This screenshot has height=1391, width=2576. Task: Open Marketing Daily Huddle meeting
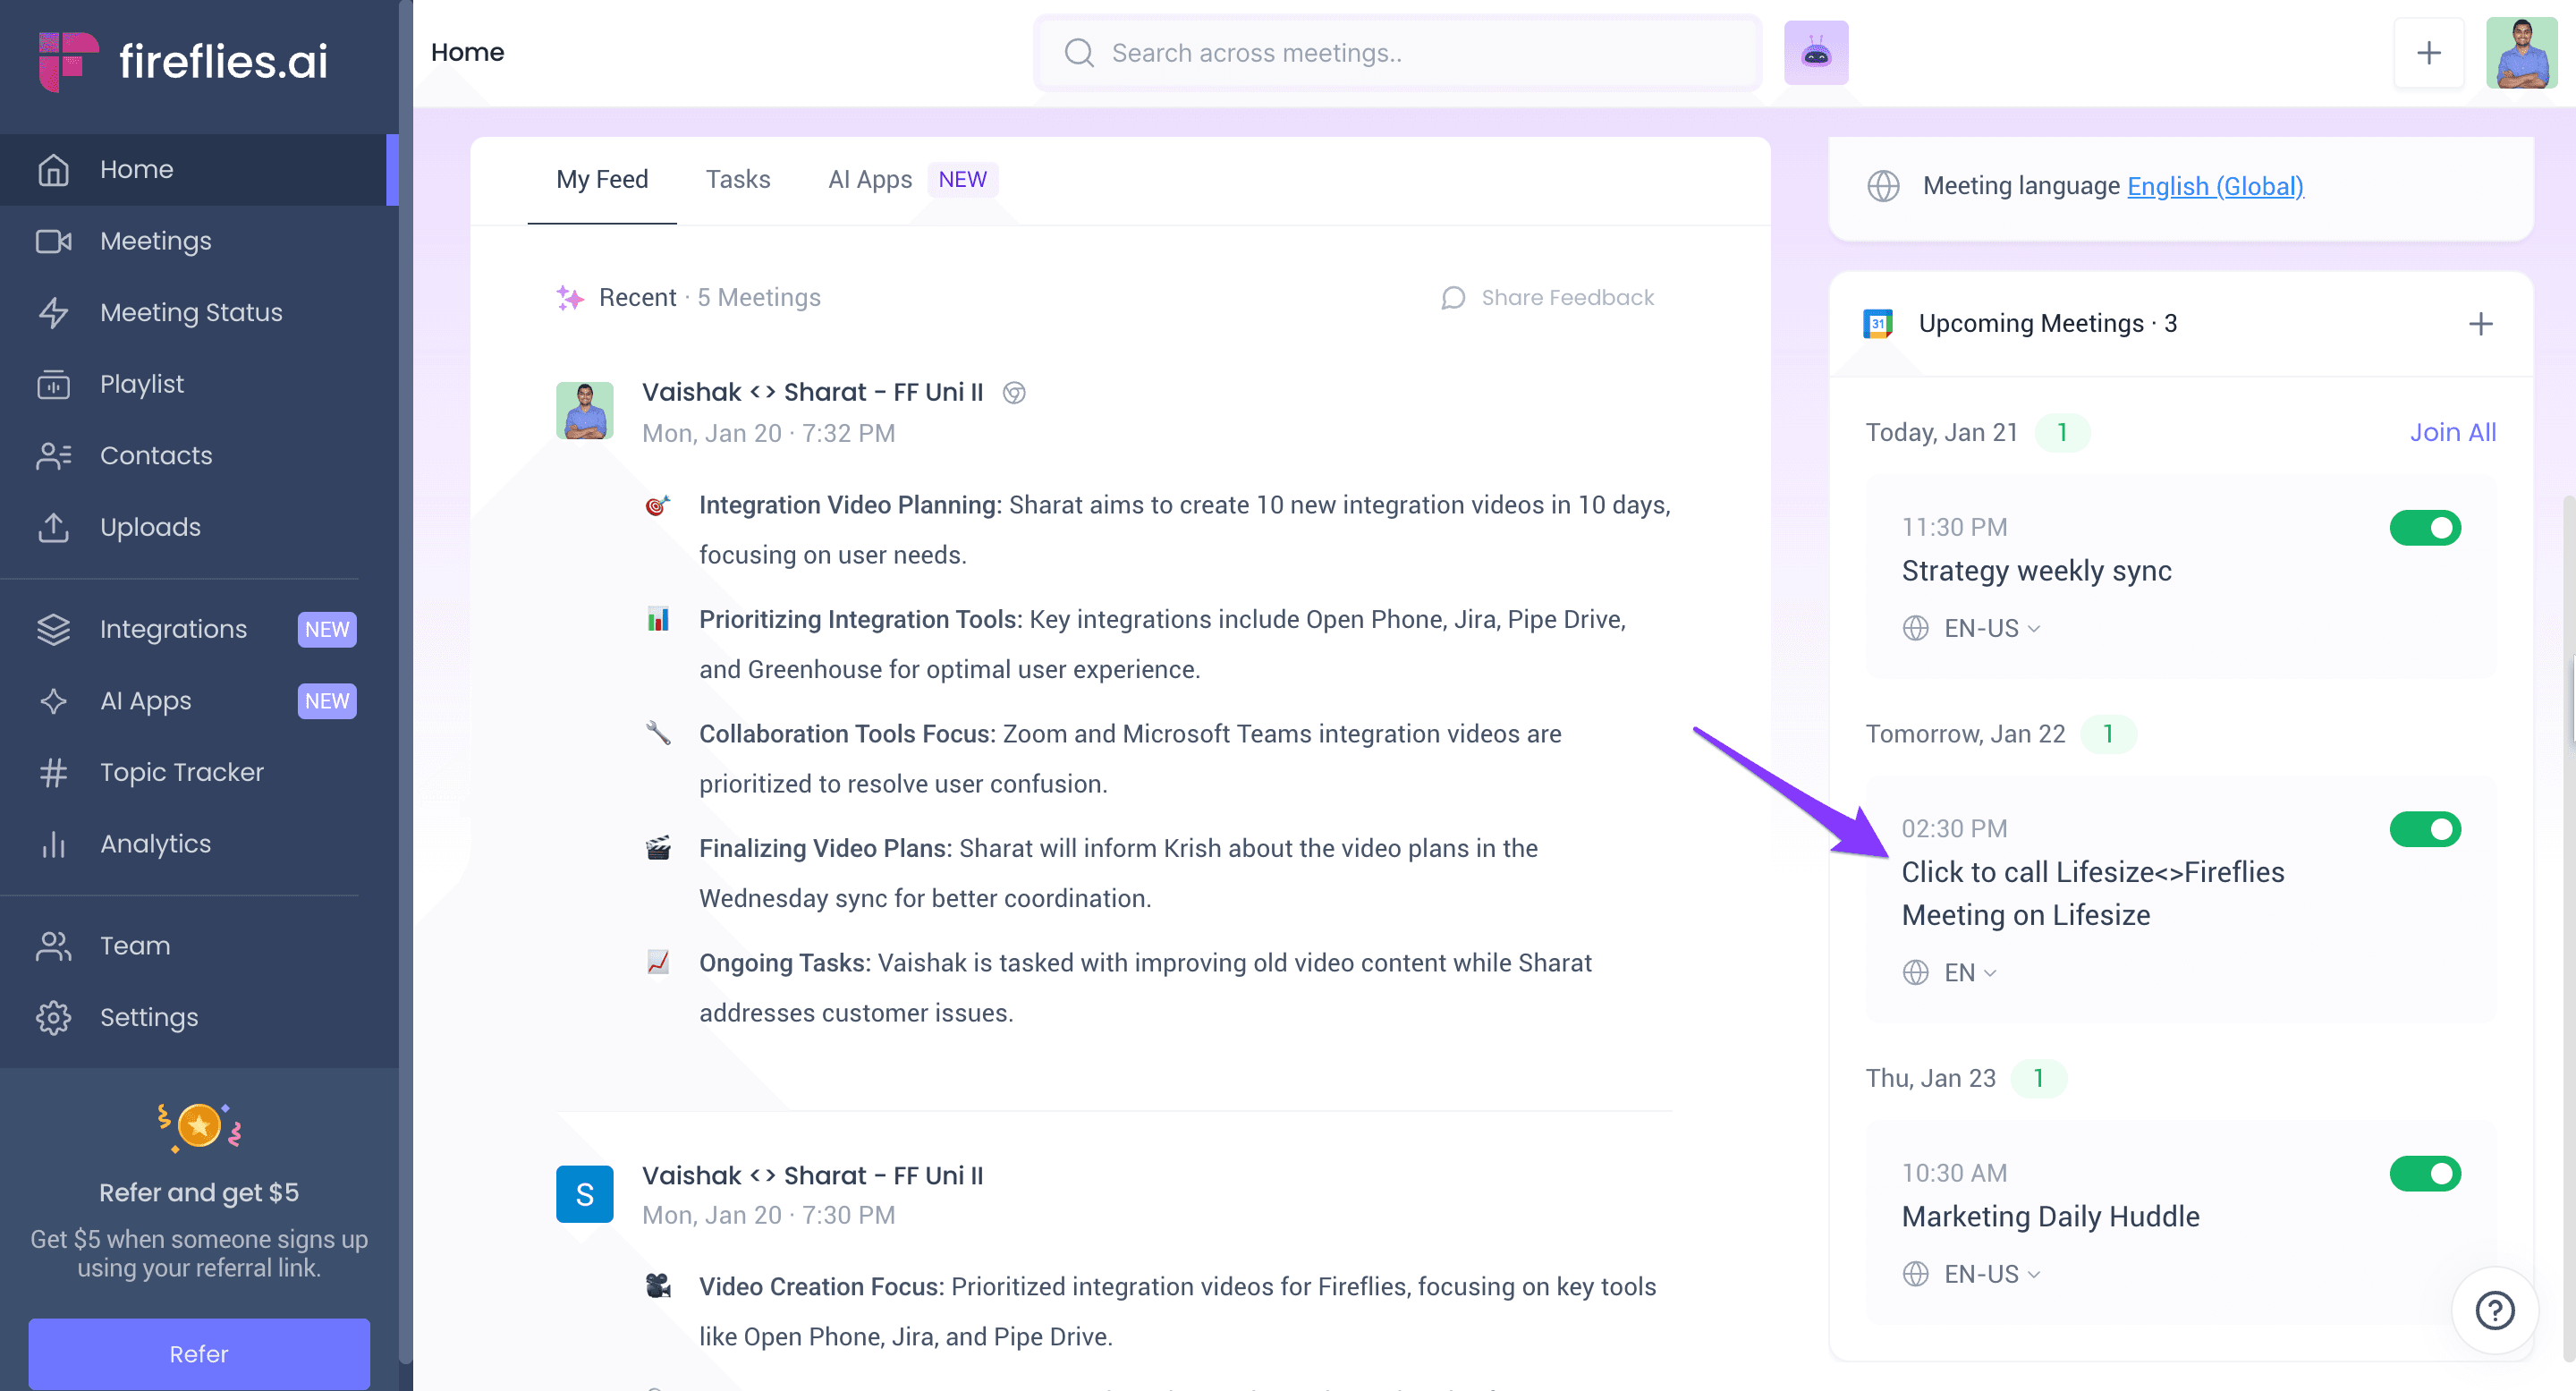pyautogui.click(x=2050, y=1217)
